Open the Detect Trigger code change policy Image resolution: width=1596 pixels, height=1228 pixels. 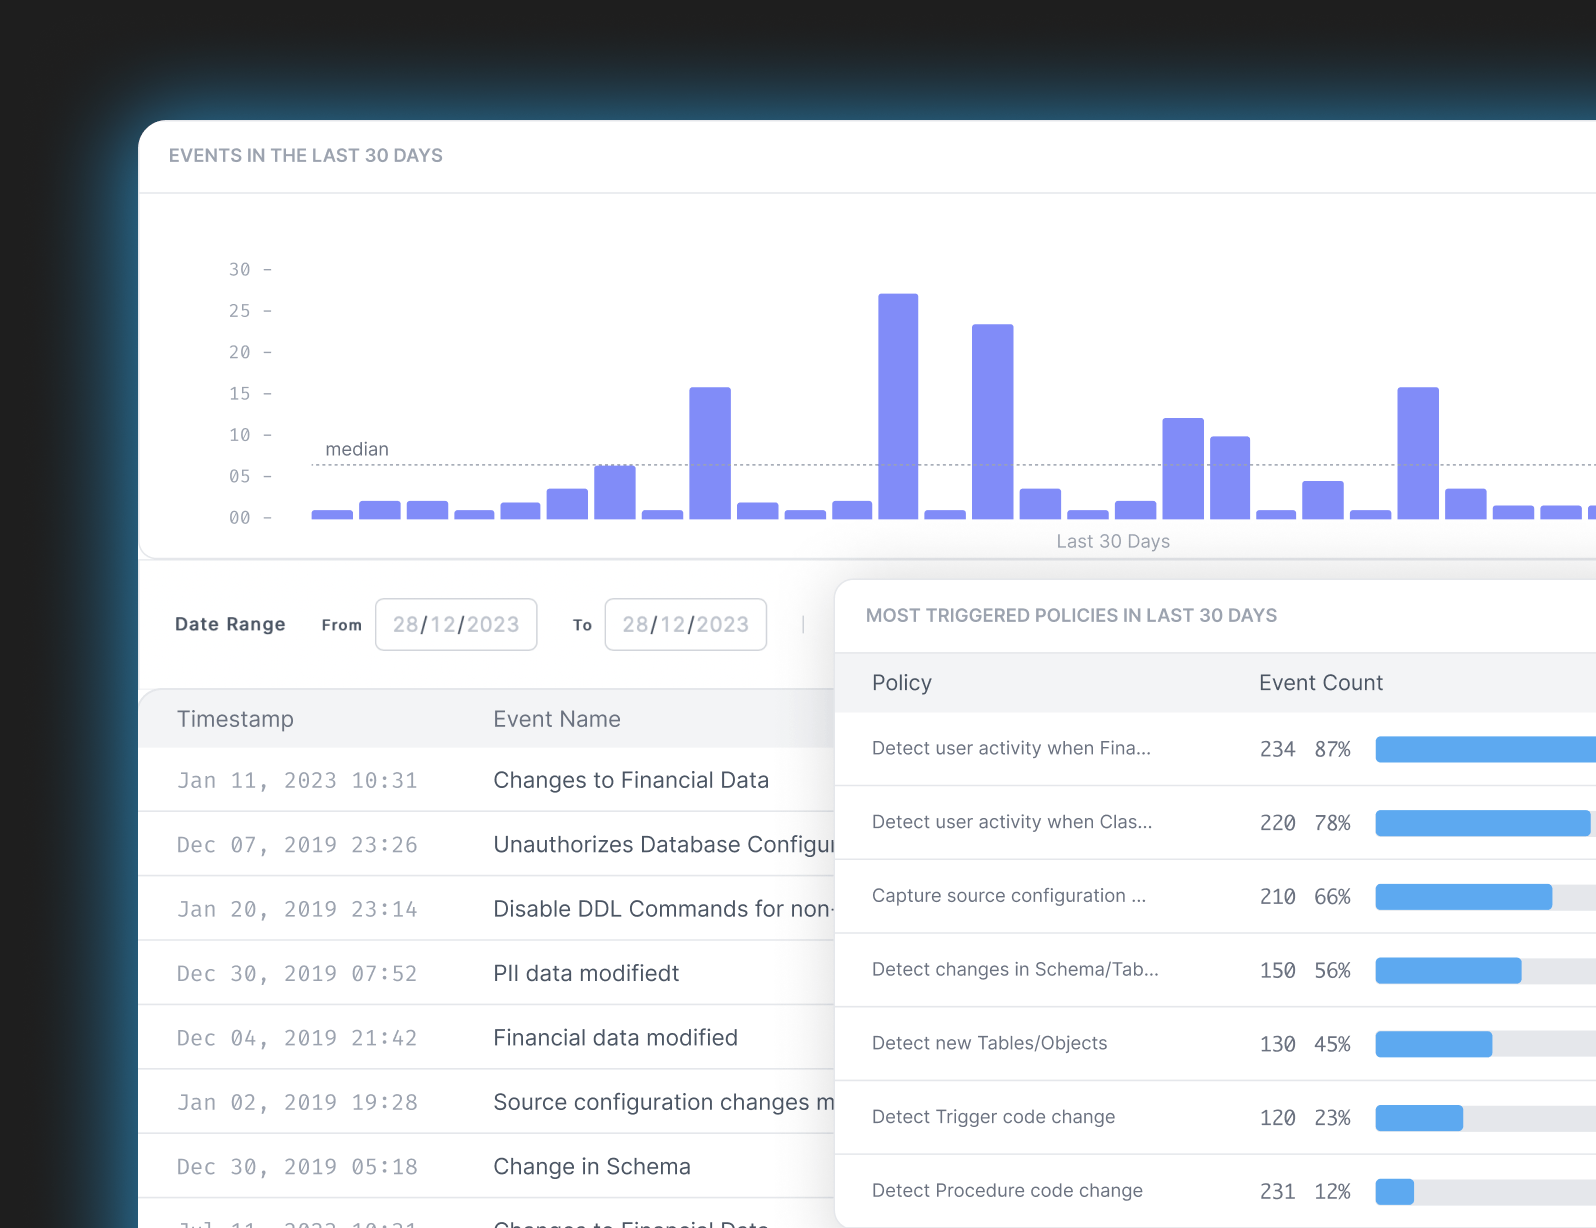point(993,1117)
